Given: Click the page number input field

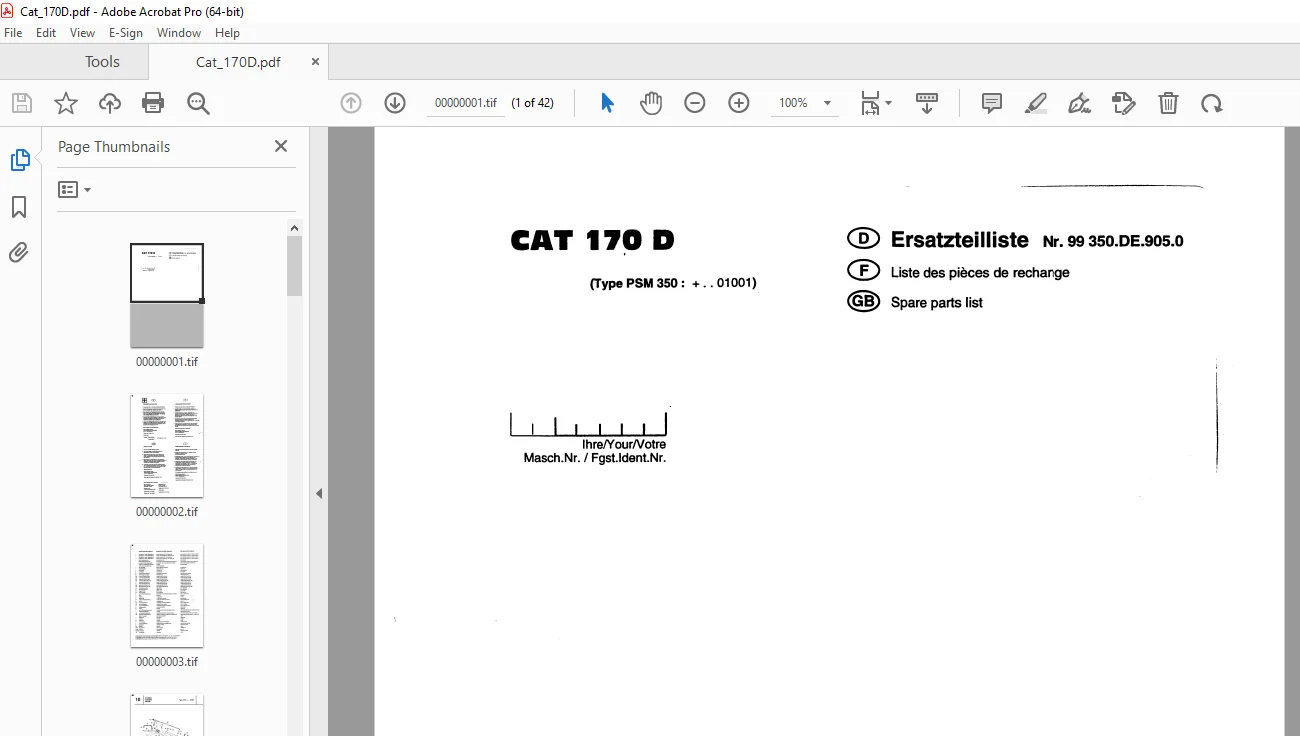Looking at the screenshot, I should [x=466, y=103].
